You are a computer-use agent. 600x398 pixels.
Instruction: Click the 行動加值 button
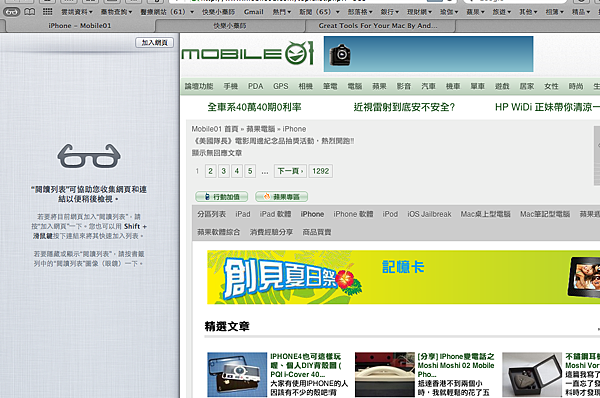point(222,197)
